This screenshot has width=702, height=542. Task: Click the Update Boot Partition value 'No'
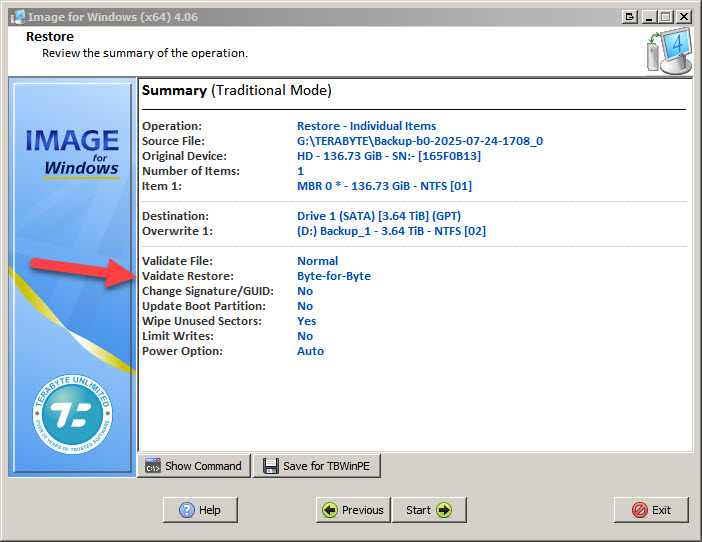pyautogui.click(x=305, y=306)
